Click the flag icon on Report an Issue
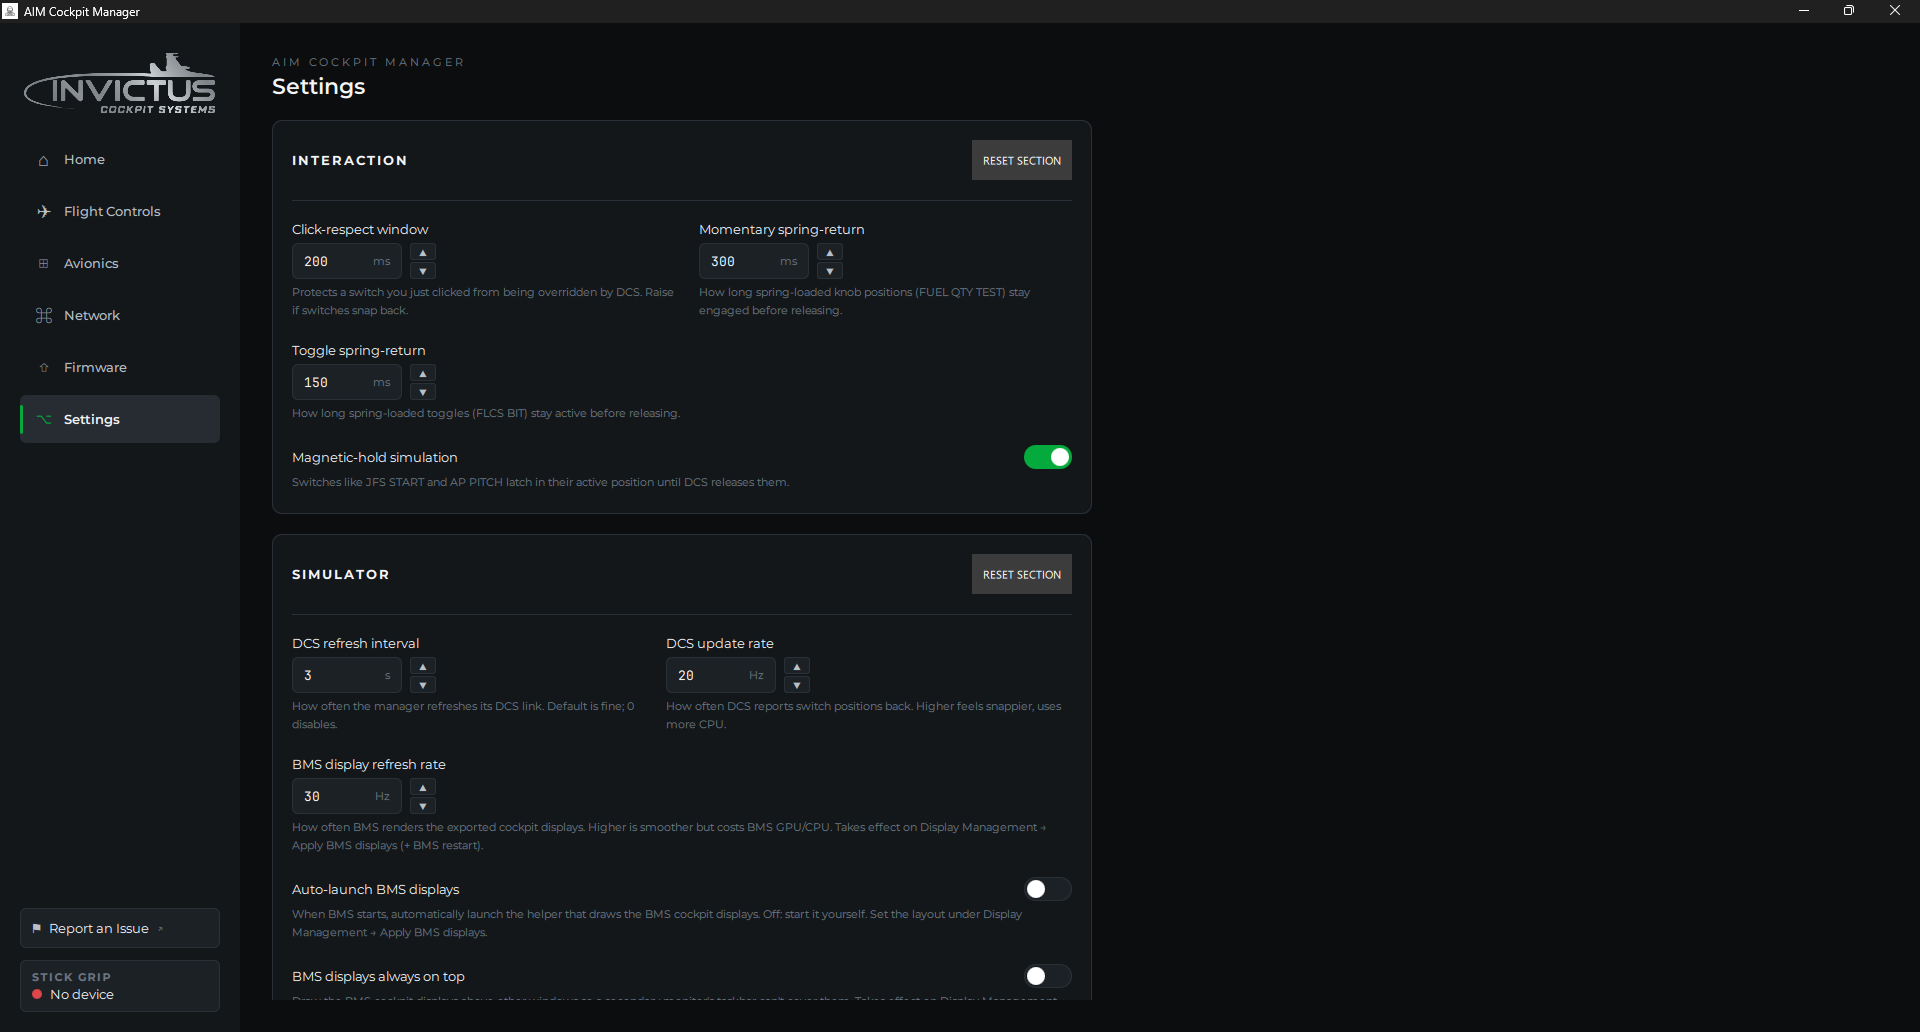1920x1032 pixels. pyautogui.click(x=37, y=929)
